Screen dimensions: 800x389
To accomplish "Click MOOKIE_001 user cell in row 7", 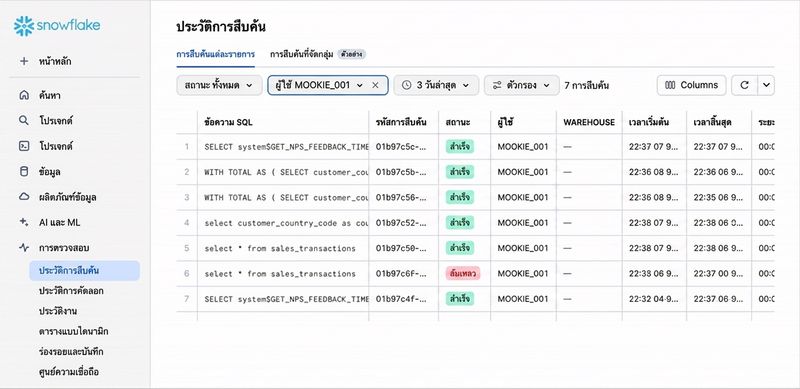I will pos(523,299).
